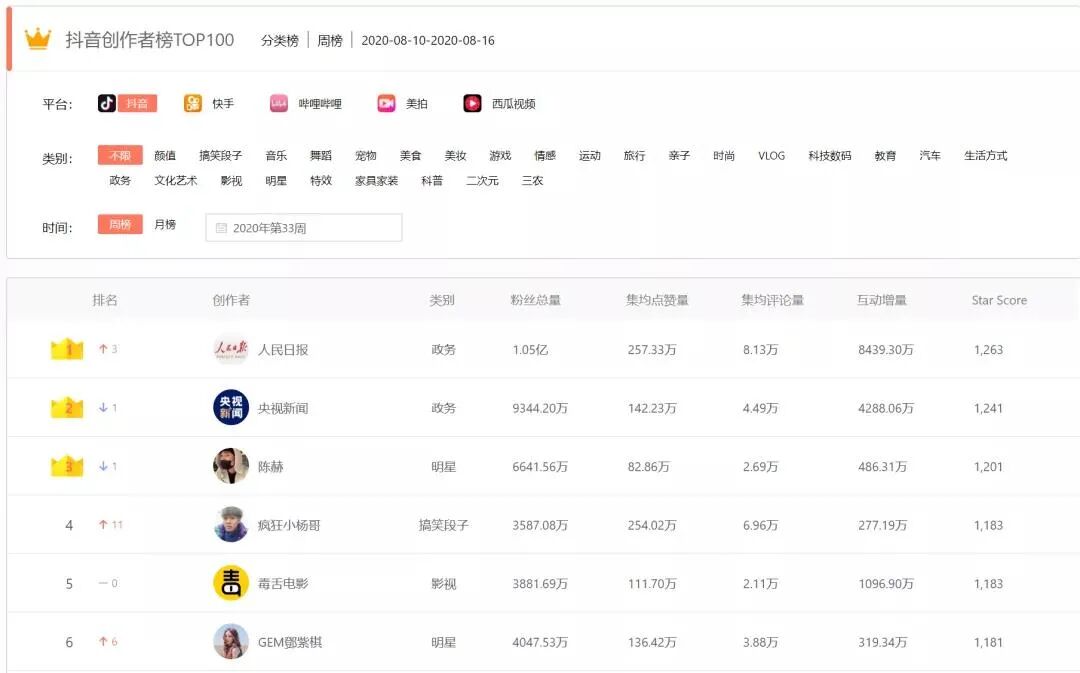Image resolution: width=1080 pixels, height=673 pixels.
Task: Open 陈赫 avatar photo
Action: 231,466
